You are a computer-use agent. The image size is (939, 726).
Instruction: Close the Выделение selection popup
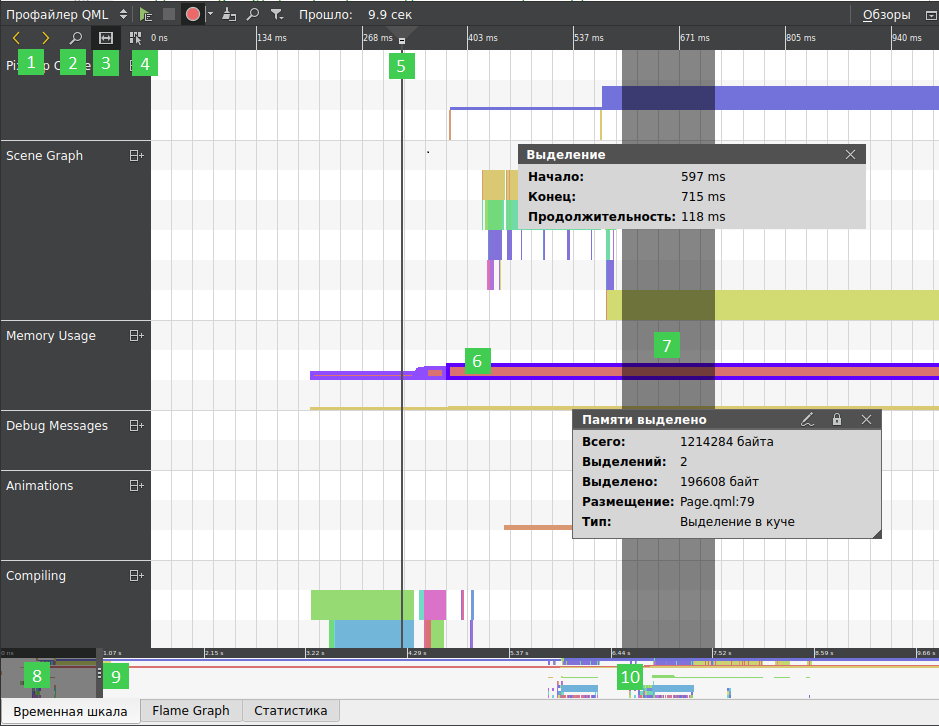(850, 155)
